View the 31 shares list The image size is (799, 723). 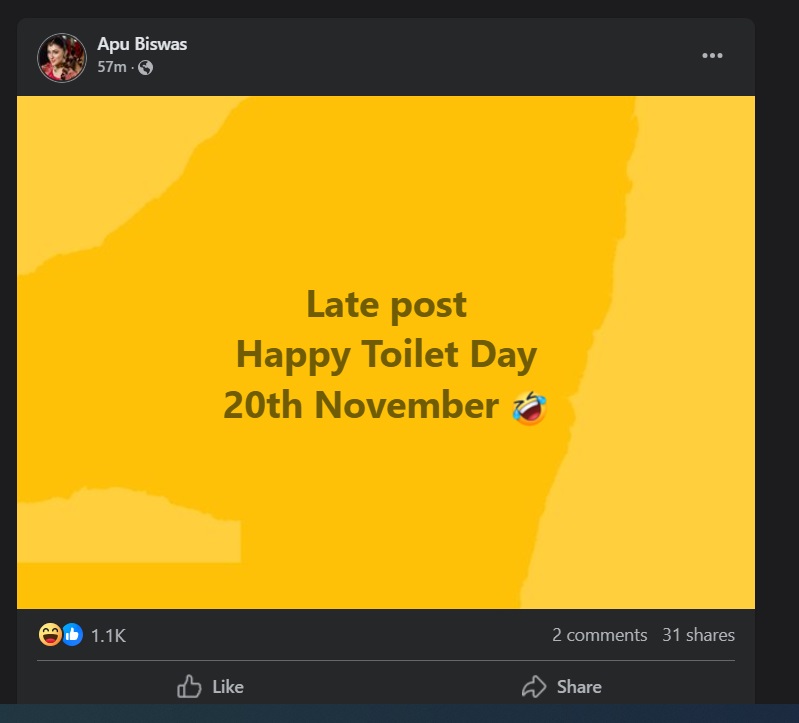click(698, 635)
